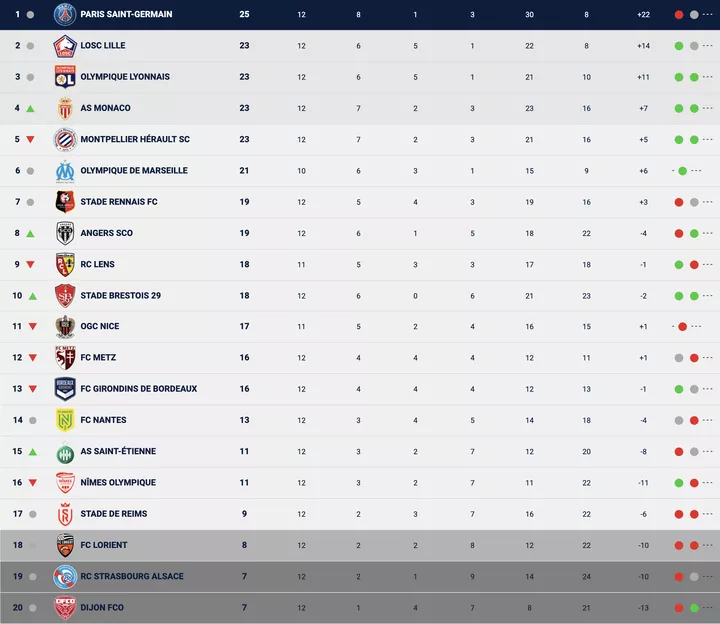Click the Stade Rennais FC crest
720x624 pixels.
coord(65,202)
